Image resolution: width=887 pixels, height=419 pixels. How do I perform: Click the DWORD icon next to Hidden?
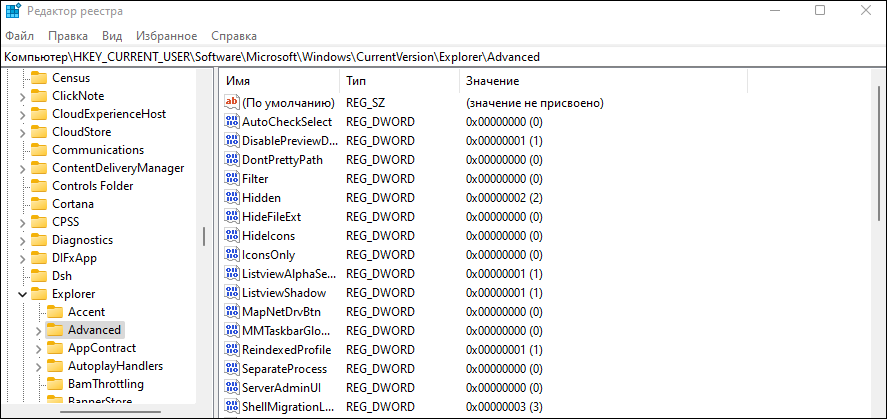[232, 198]
